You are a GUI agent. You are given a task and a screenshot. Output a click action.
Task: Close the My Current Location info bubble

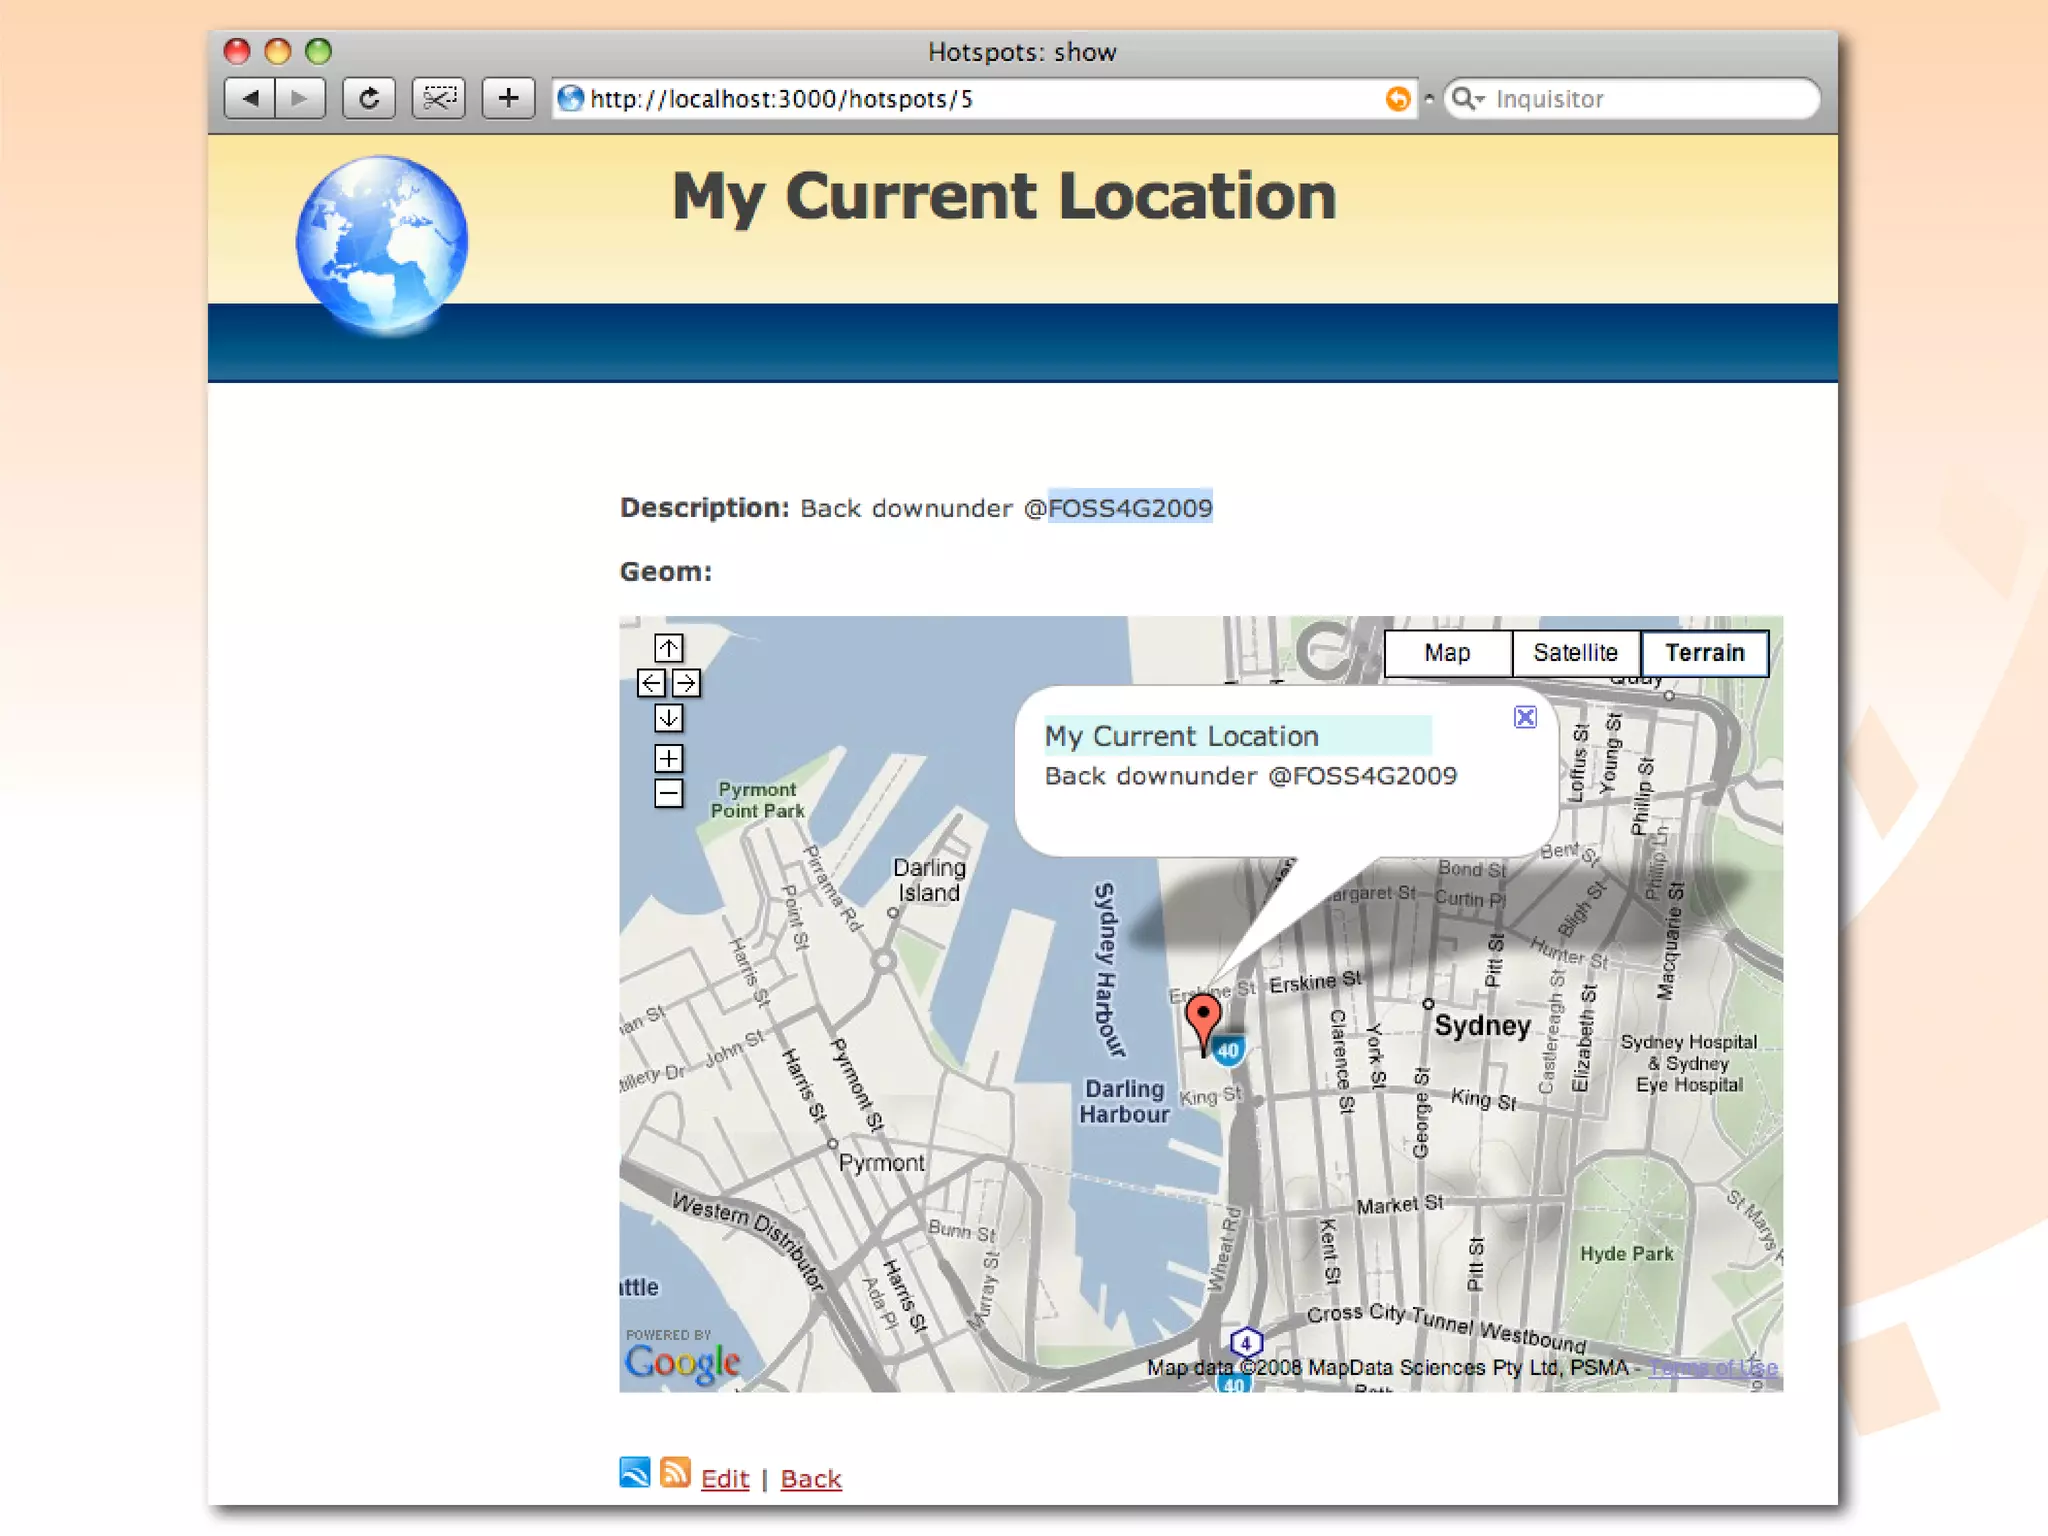tap(1524, 717)
